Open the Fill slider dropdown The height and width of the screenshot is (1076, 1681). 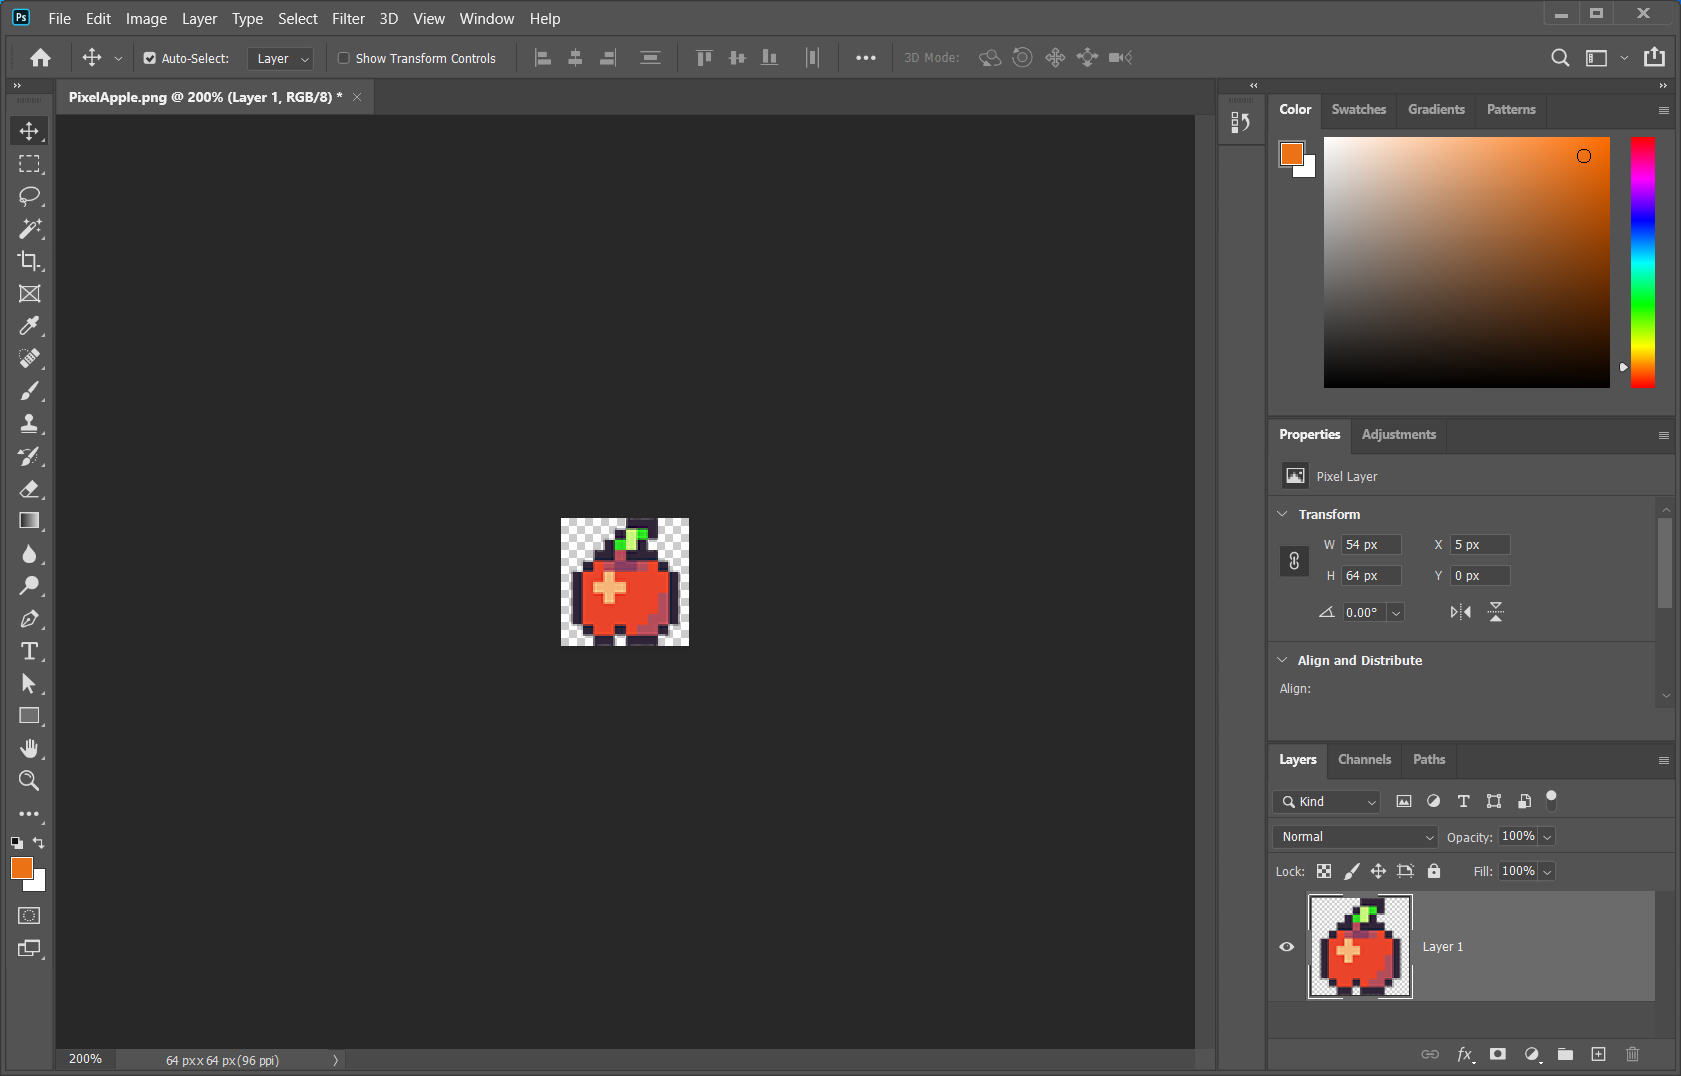(x=1548, y=872)
